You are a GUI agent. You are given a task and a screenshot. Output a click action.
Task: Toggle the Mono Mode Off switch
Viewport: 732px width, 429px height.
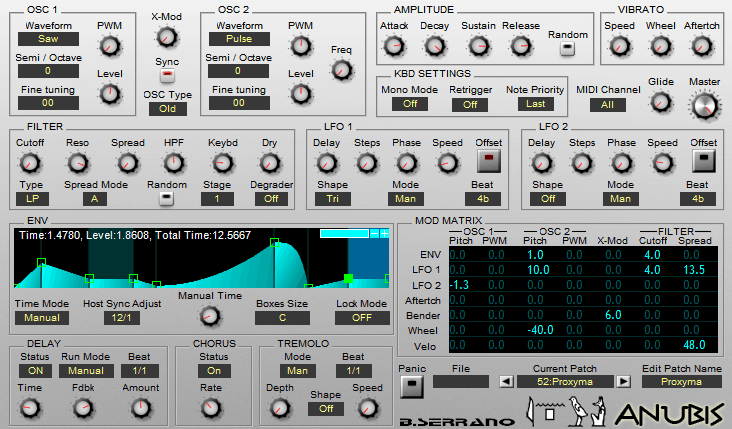(410, 104)
